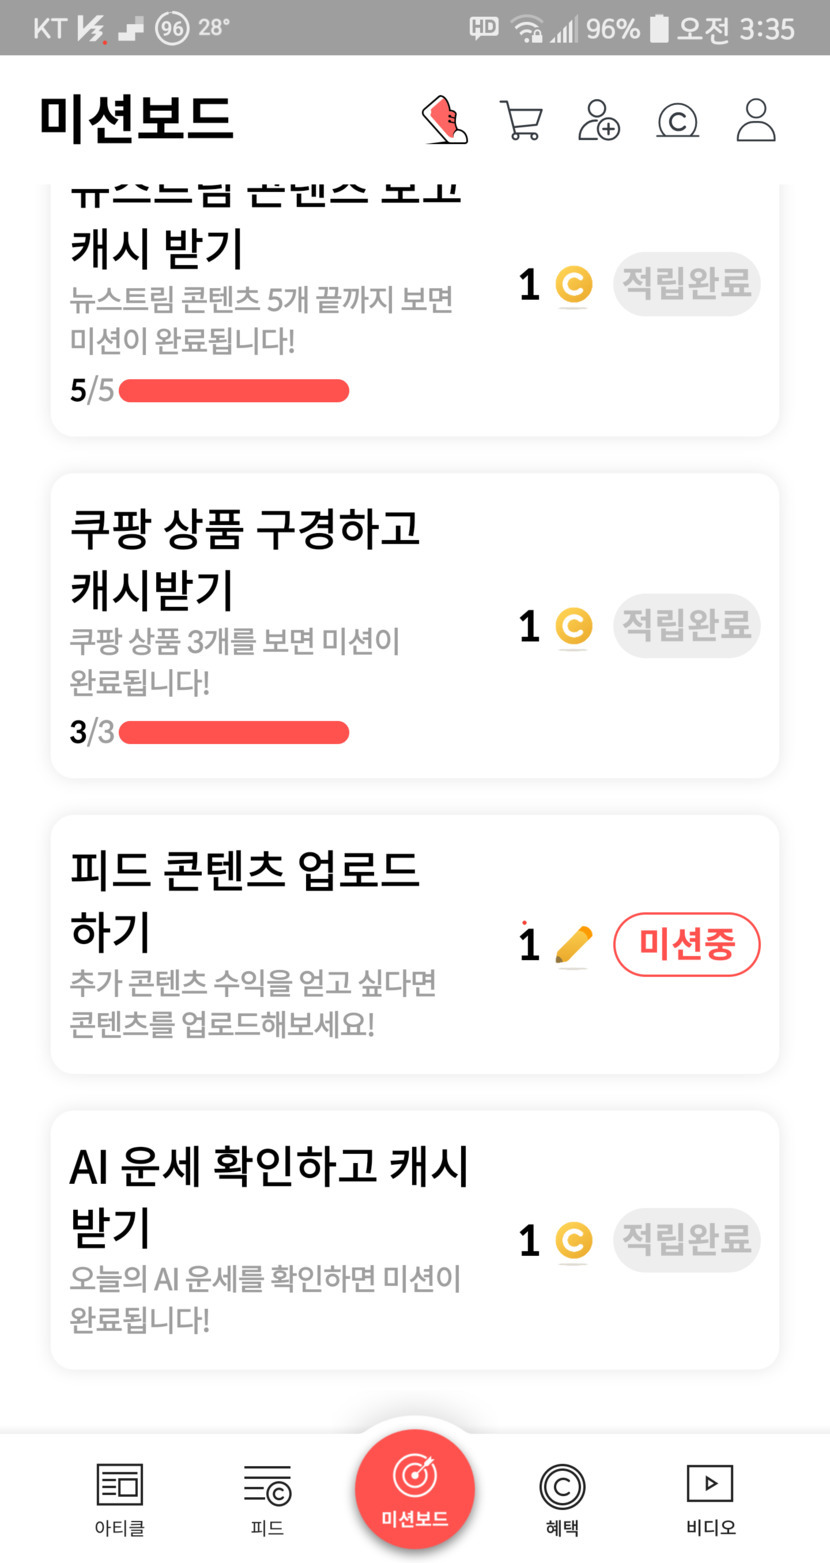Tap 적립완료 button on 뉴스트림 mission
This screenshot has width=830, height=1563.
[686, 284]
